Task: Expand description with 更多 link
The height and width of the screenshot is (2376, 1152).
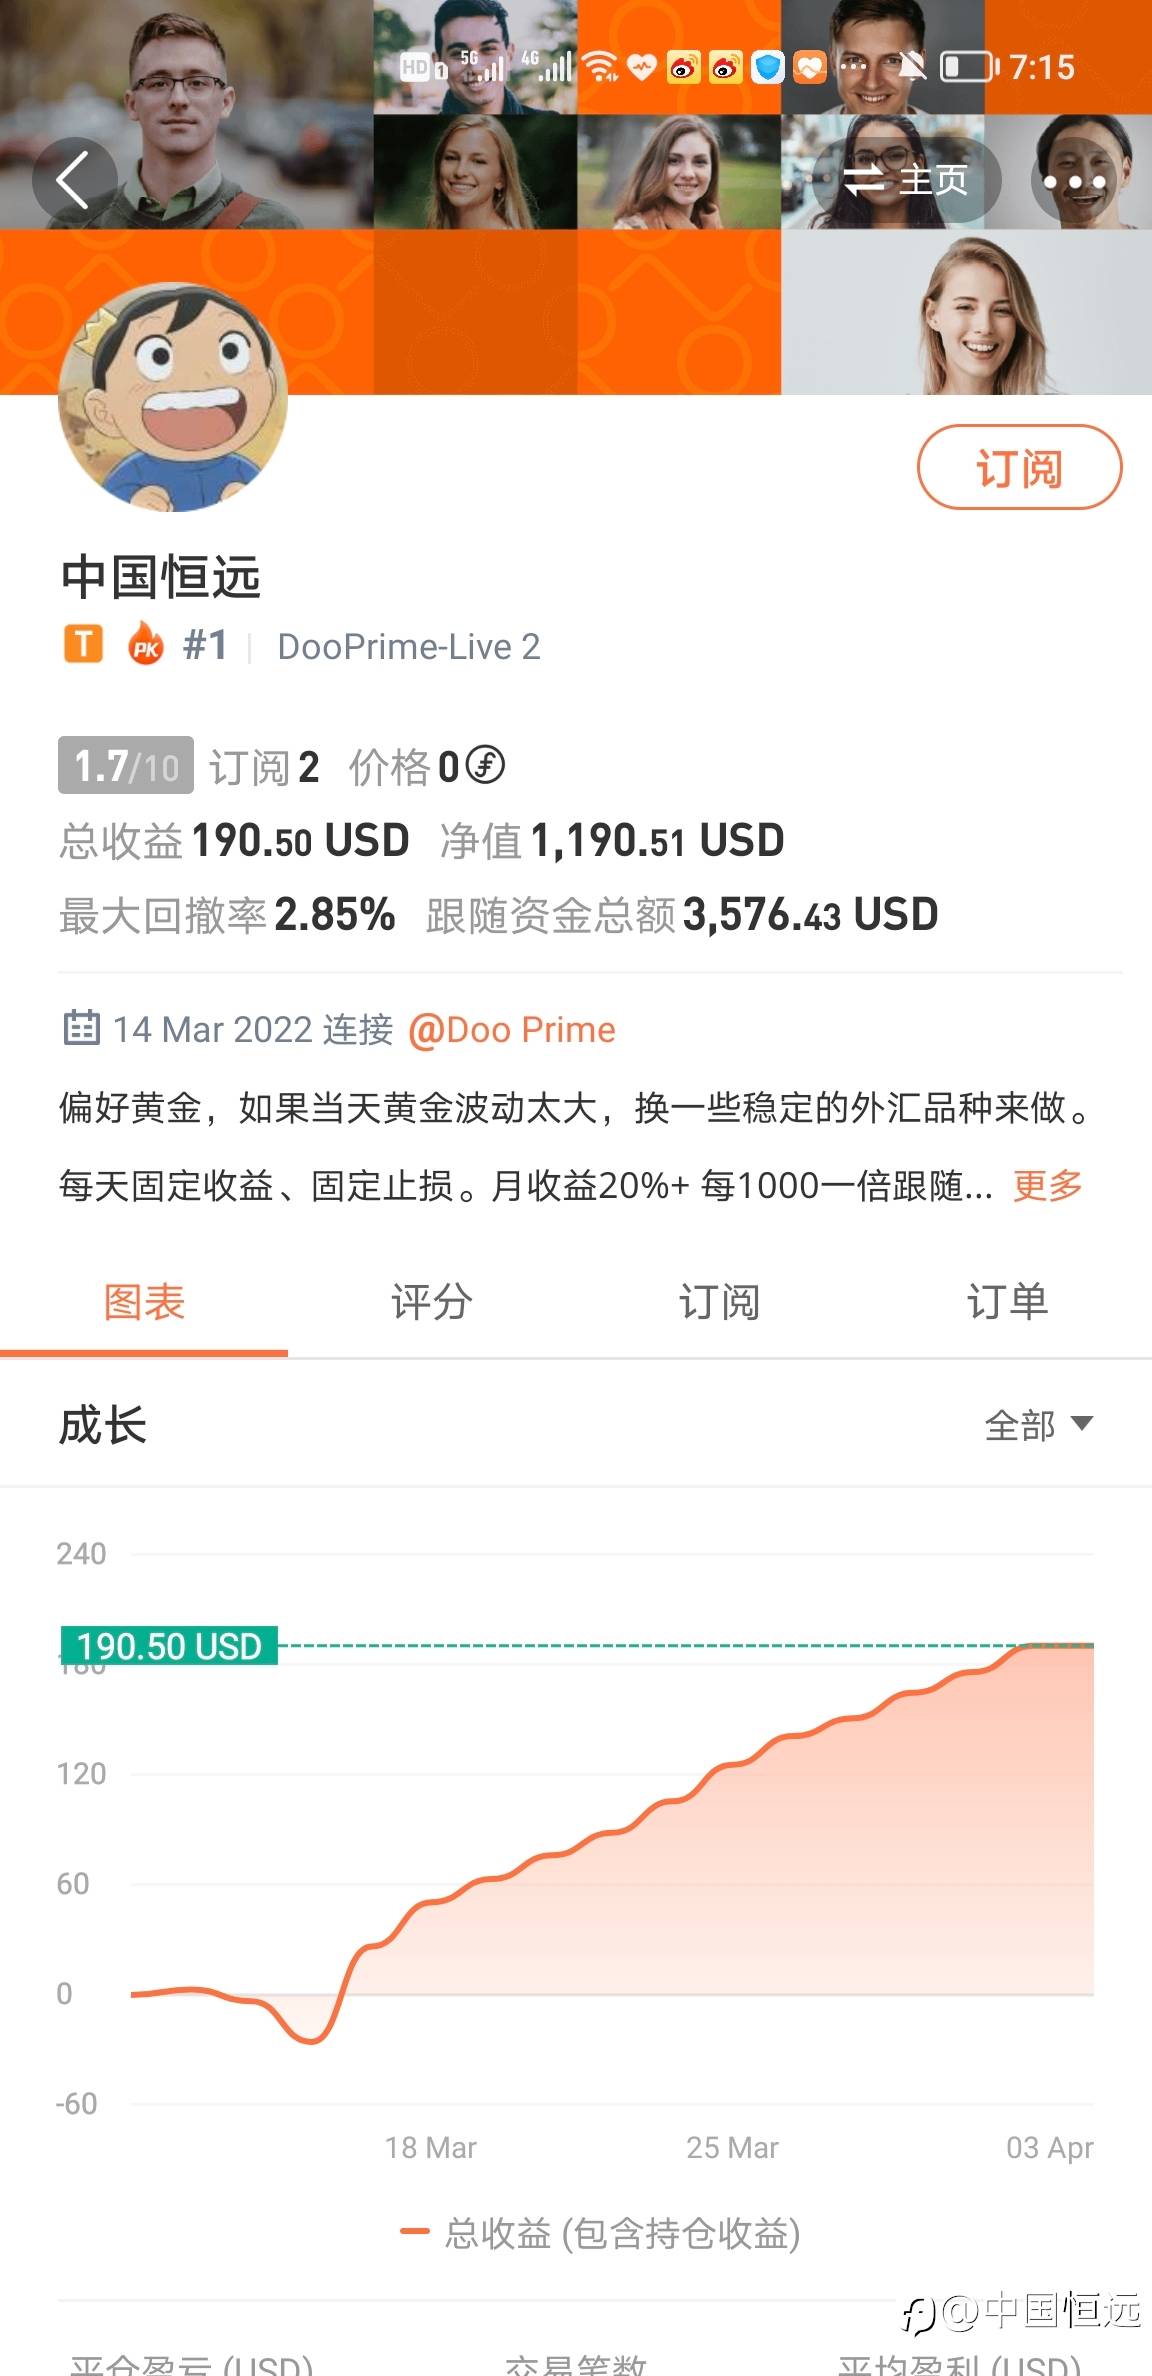Action: click(x=1047, y=1185)
